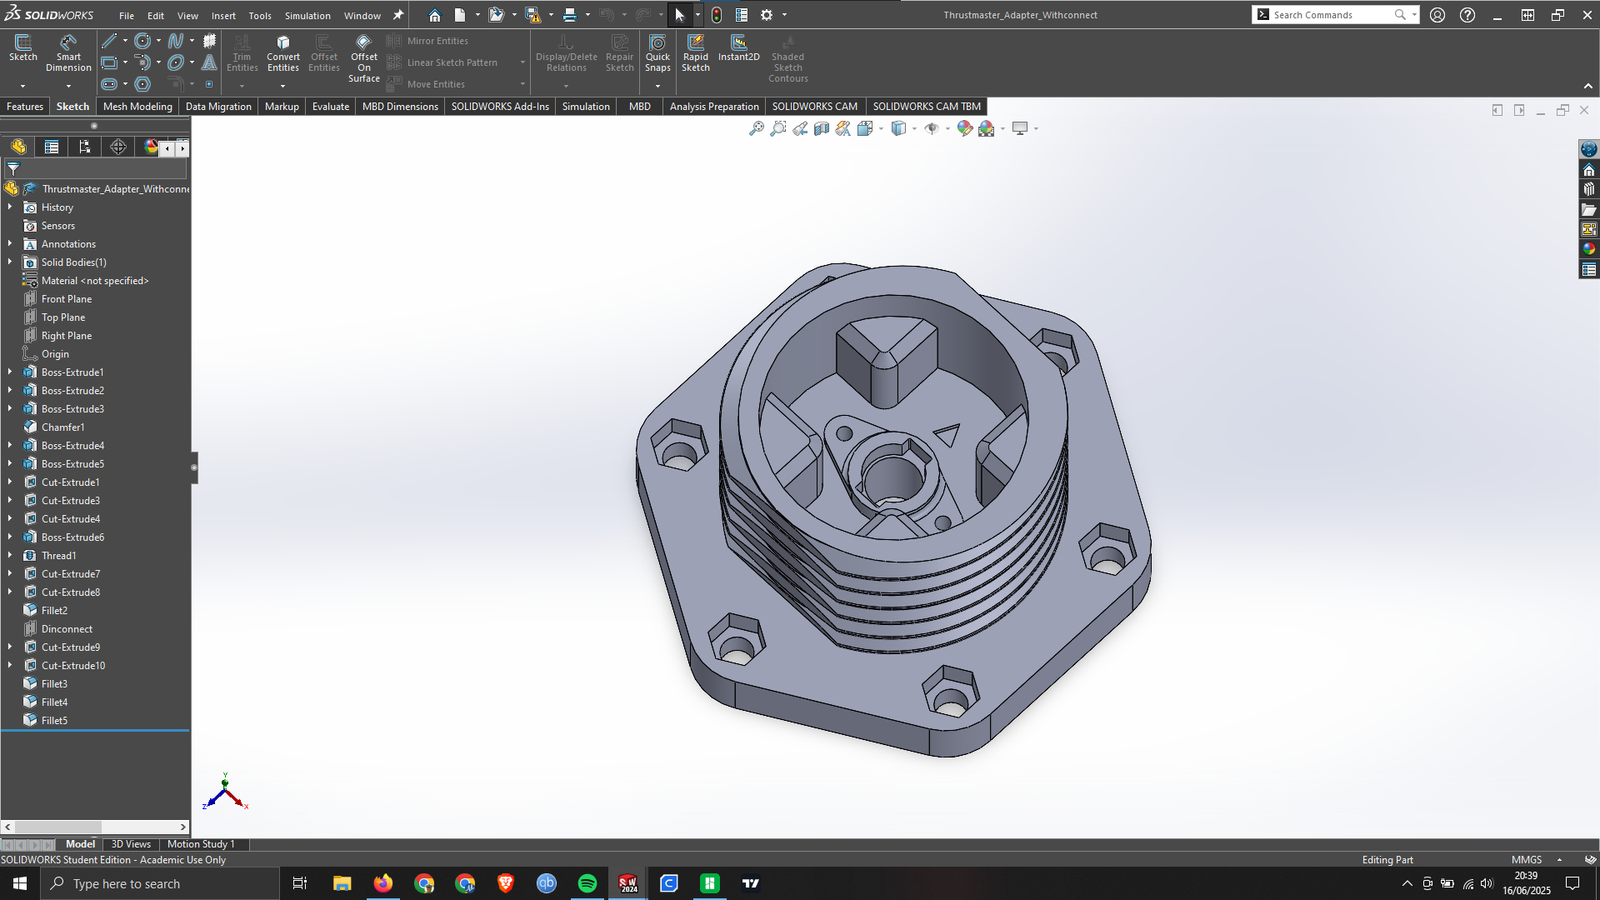
Task: Click the Zoom to Fit icon
Action: (x=757, y=128)
